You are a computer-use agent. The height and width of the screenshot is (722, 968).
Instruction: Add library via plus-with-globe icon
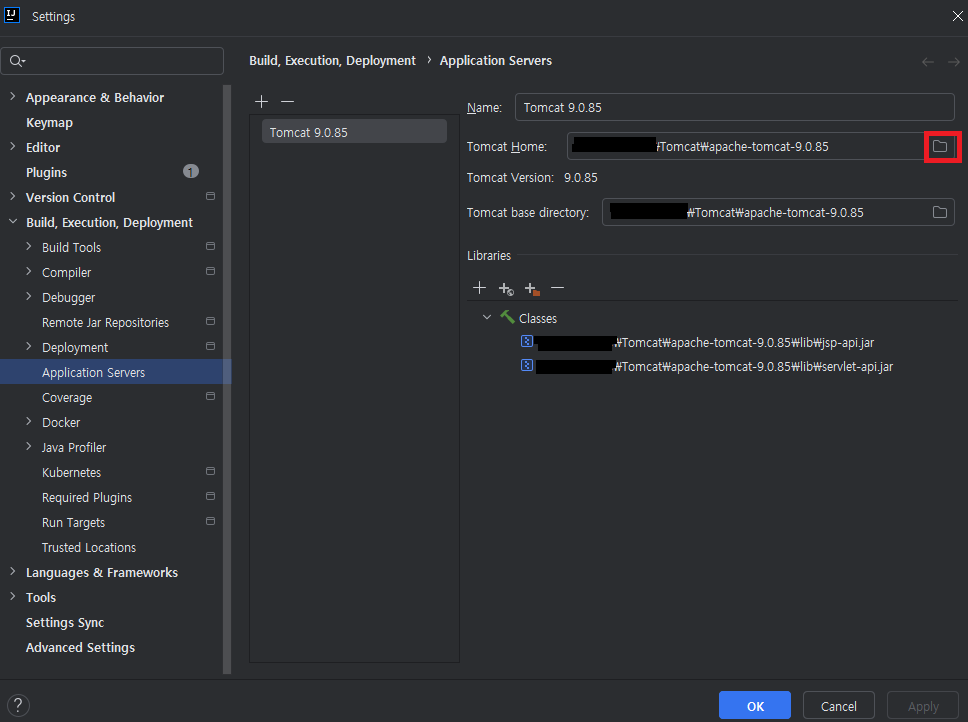tap(506, 288)
